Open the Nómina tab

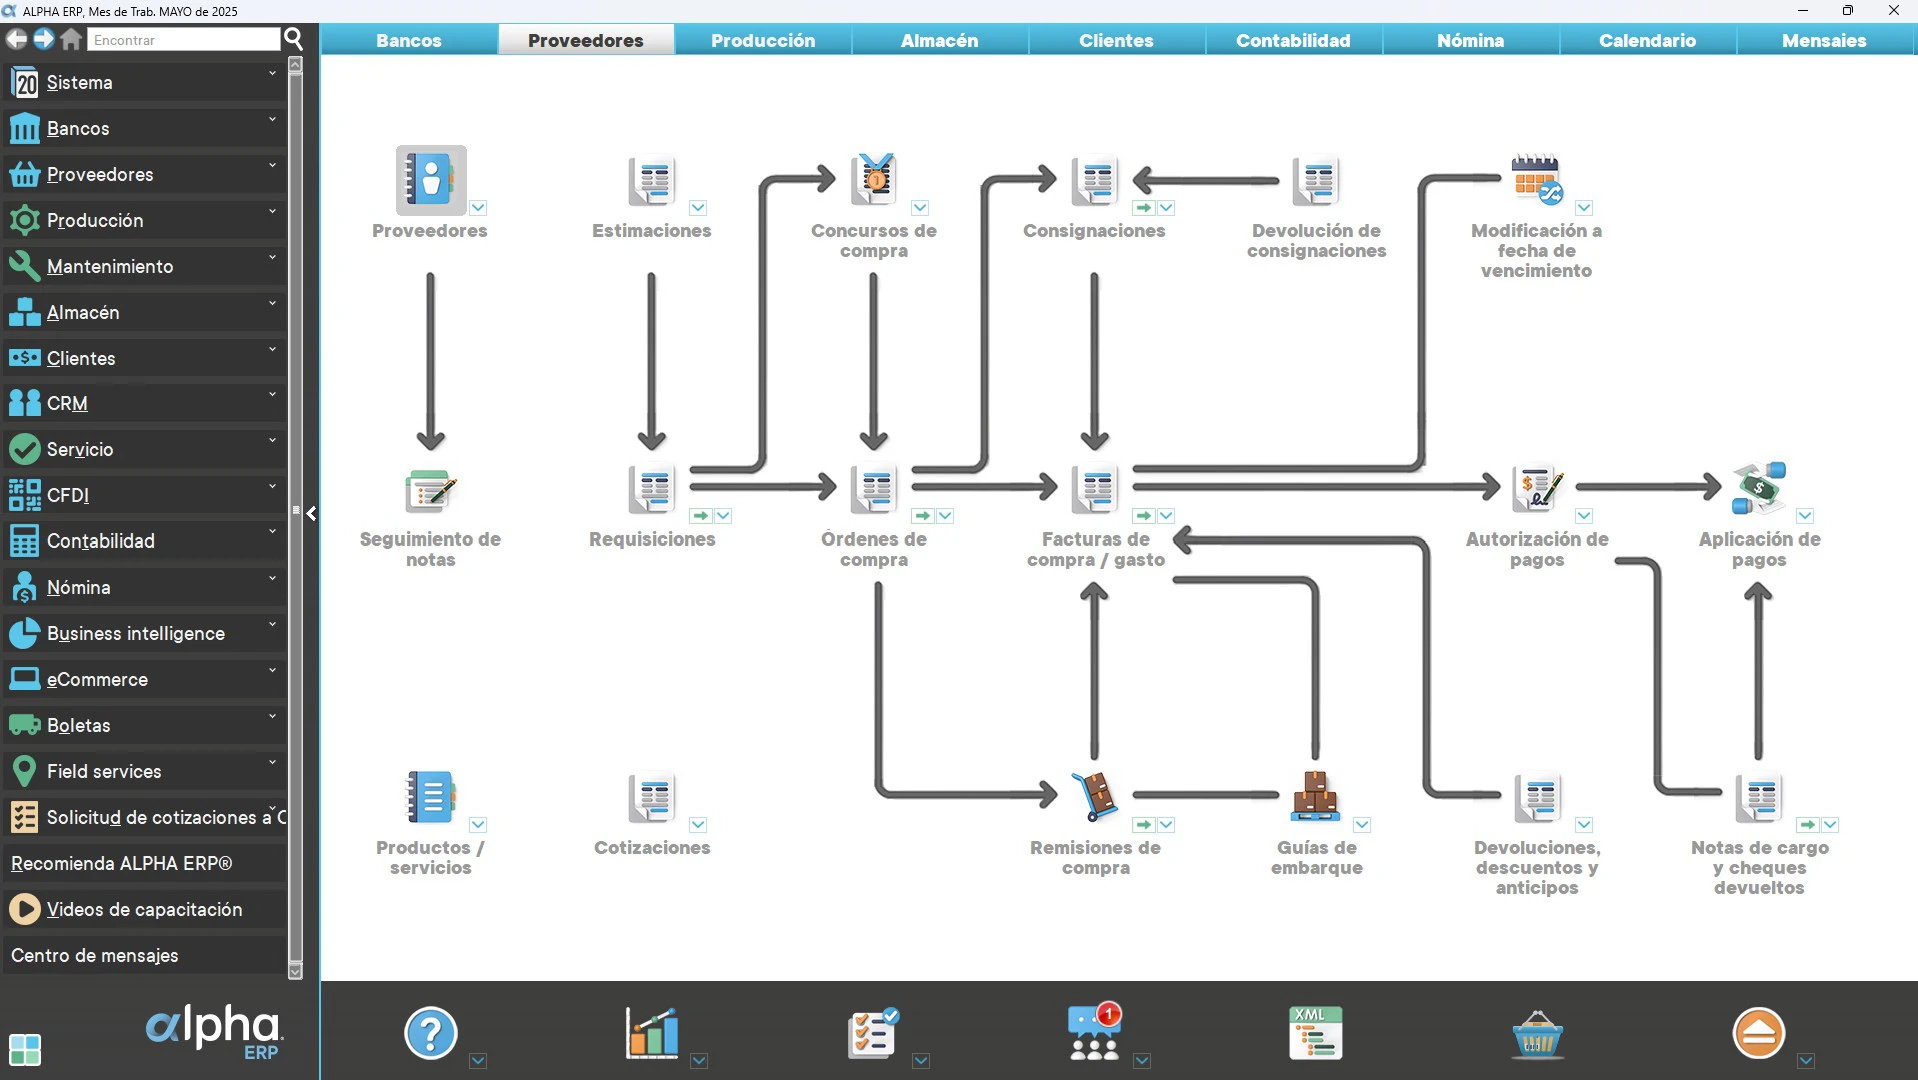1469,40
